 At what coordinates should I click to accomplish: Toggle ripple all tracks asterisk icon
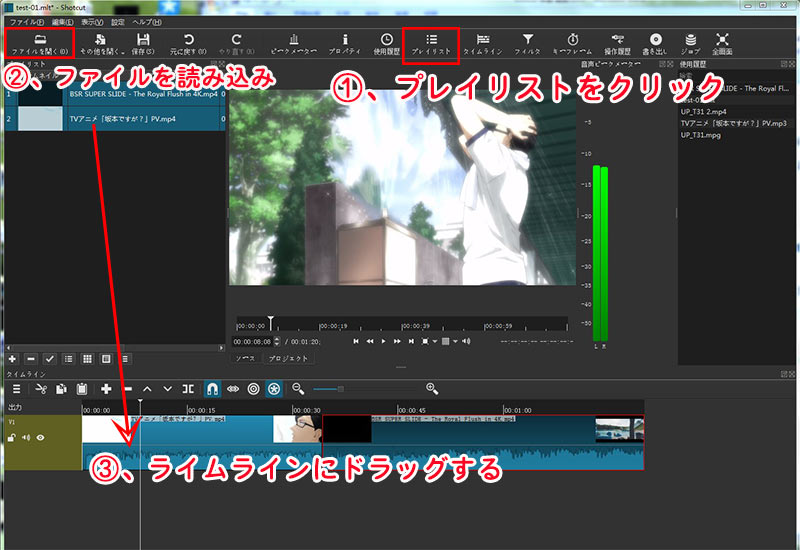pyautogui.click(x=274, y=389)
